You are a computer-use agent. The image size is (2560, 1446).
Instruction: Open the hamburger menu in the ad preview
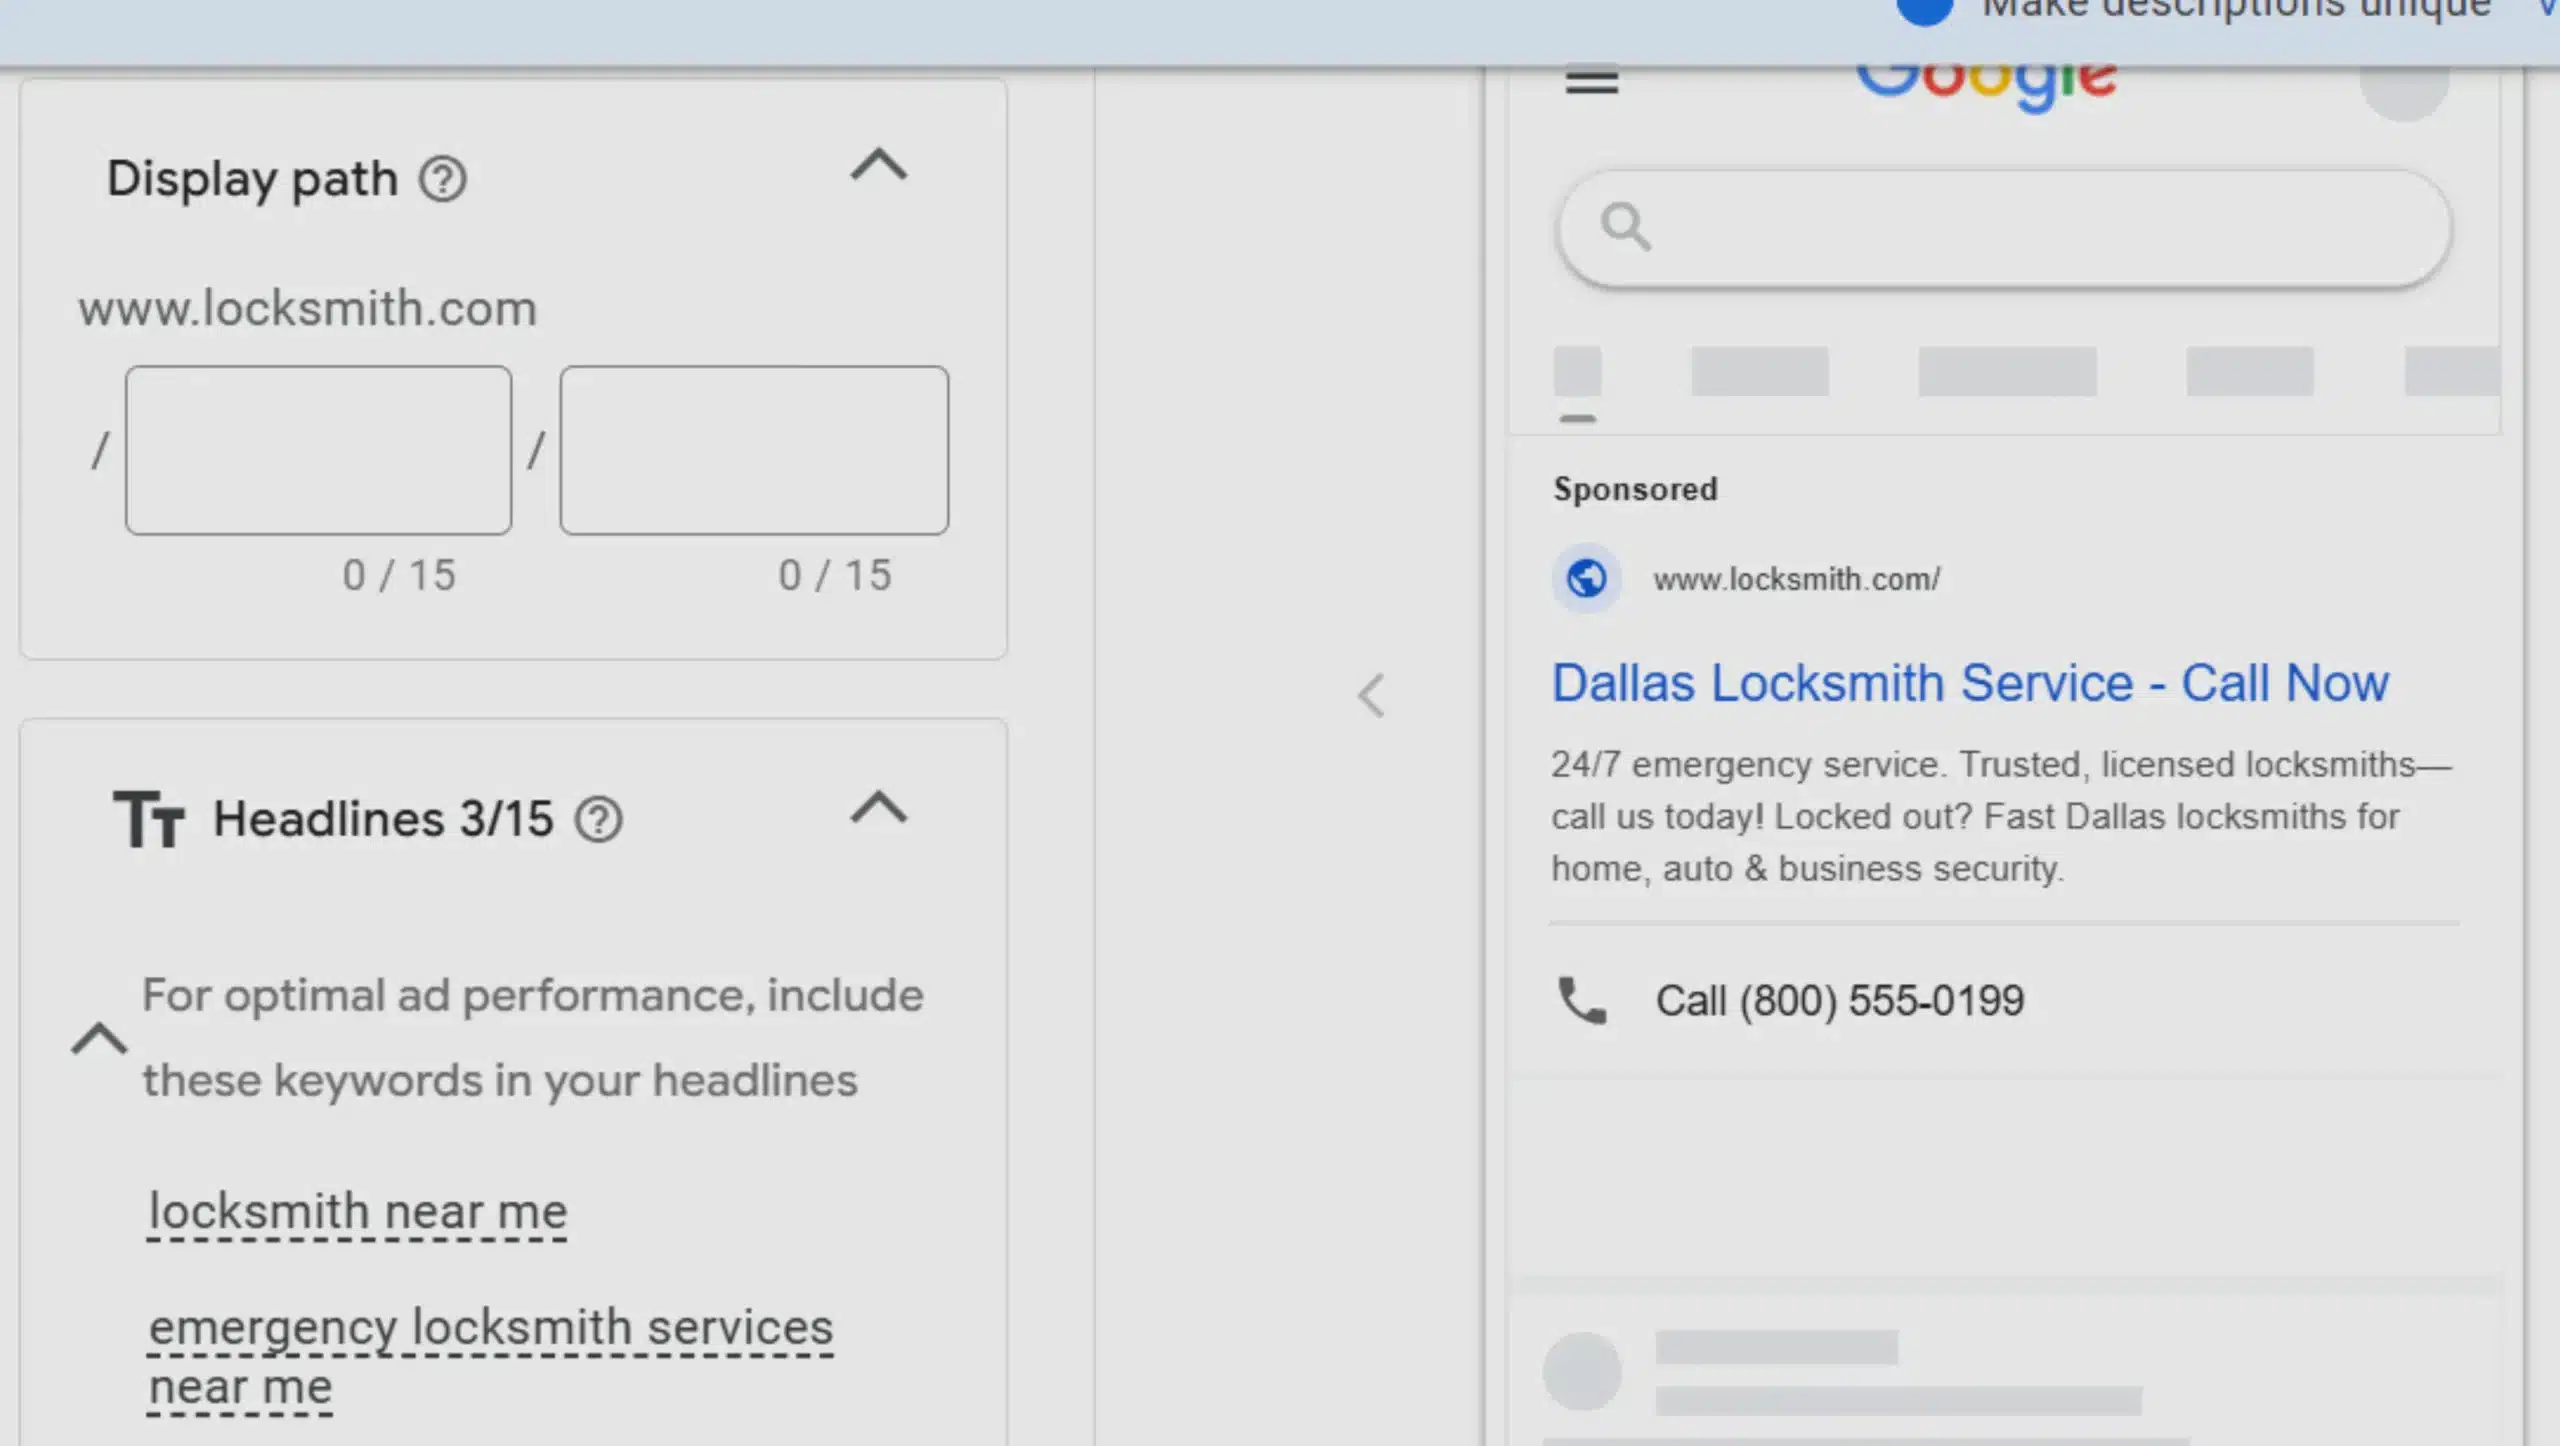tap(1592, 80)
